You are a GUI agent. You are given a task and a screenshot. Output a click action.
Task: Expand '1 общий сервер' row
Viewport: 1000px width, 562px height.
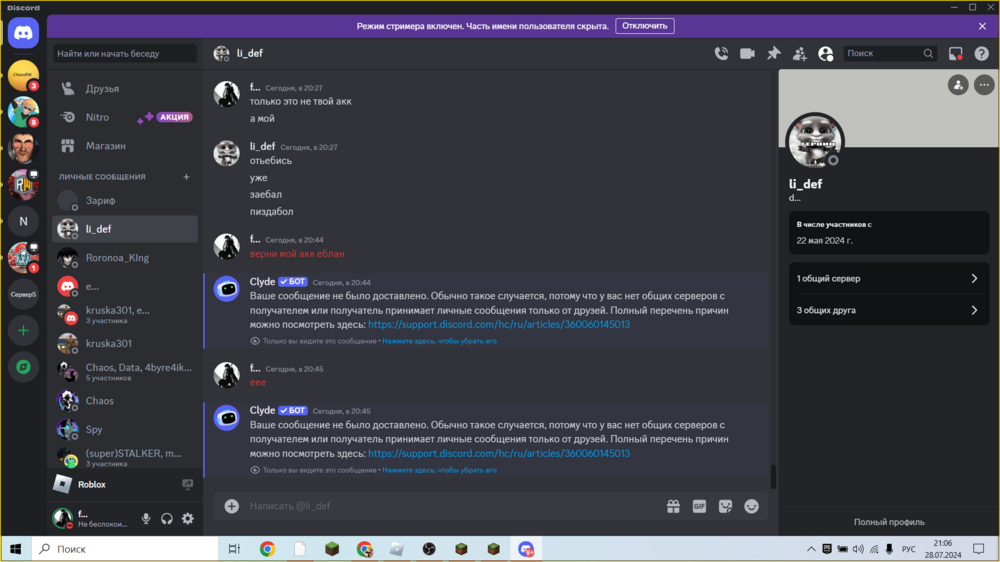[888, 278]
